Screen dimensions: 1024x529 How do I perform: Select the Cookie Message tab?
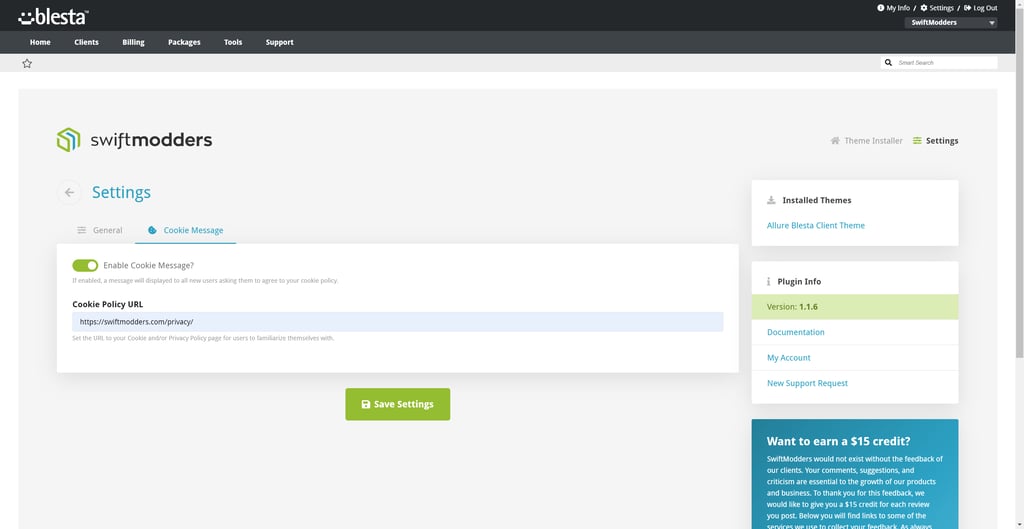tap(185, 231)
